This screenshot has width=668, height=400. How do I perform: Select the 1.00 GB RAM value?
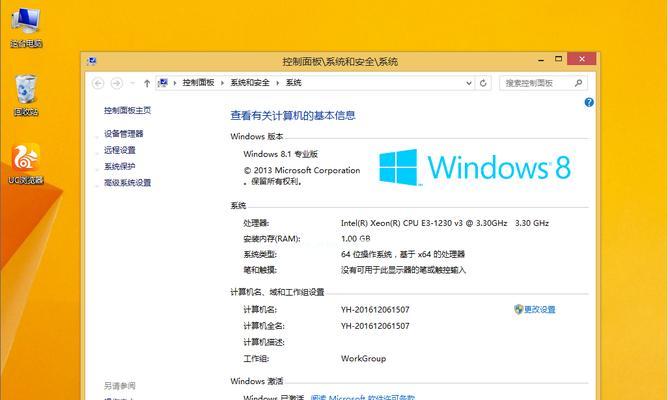pos(356,239)
